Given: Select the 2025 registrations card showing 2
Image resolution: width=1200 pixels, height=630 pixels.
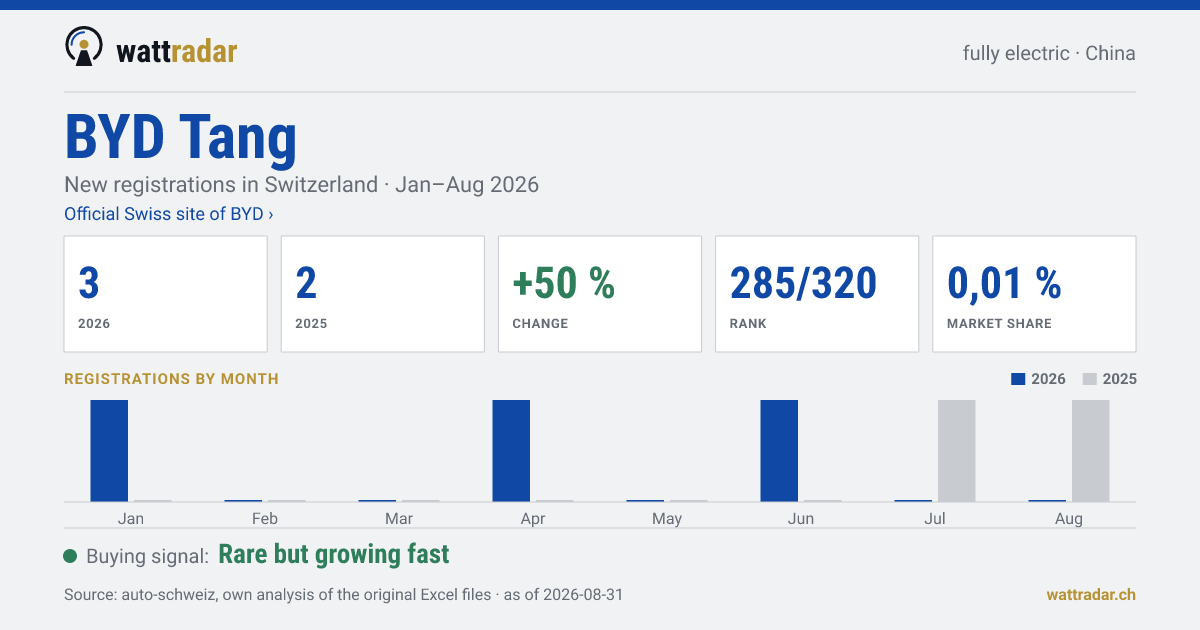Looking at the screenshot, I should pos(383,294).
